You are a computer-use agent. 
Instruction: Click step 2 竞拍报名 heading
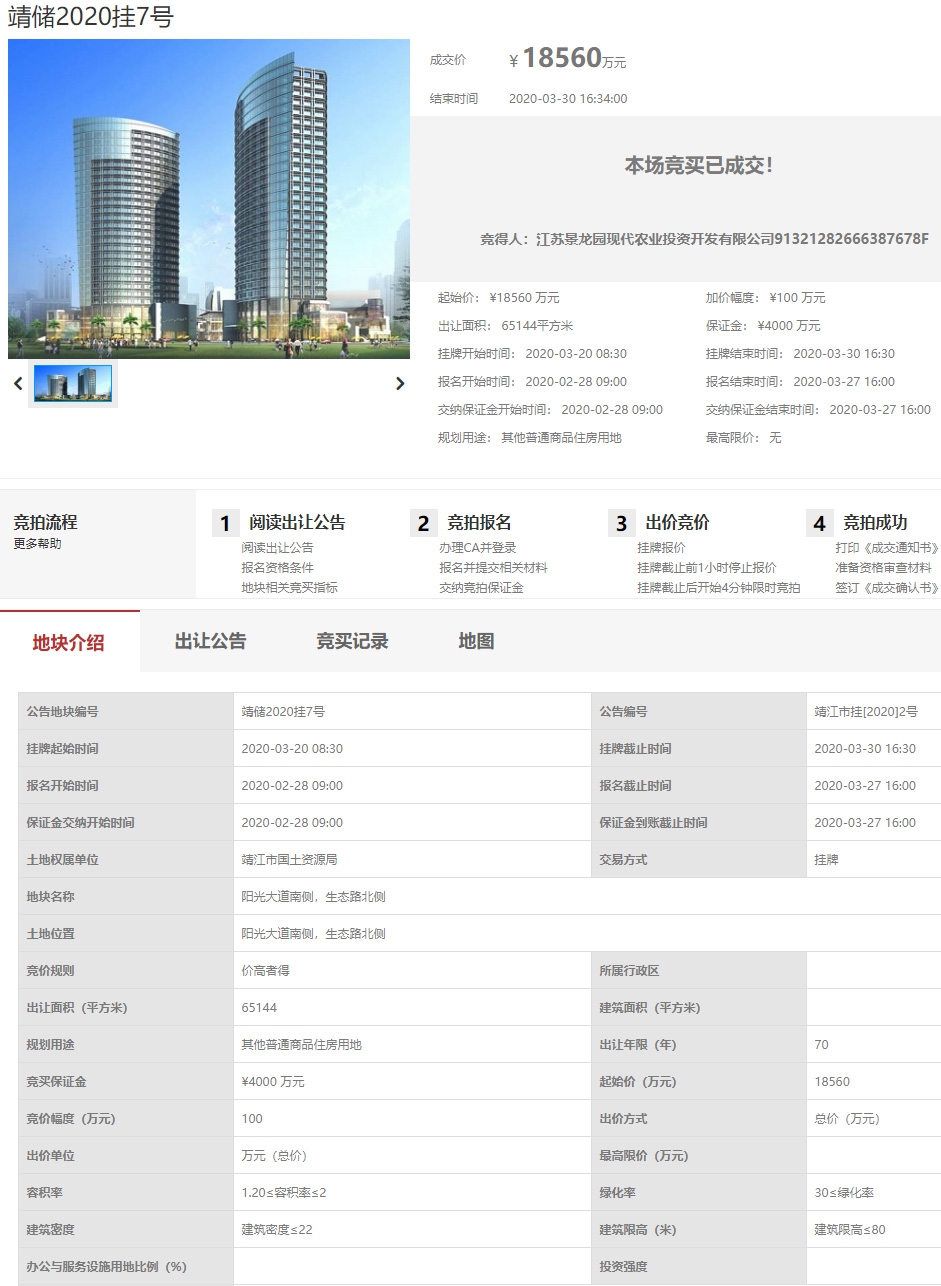479,522
